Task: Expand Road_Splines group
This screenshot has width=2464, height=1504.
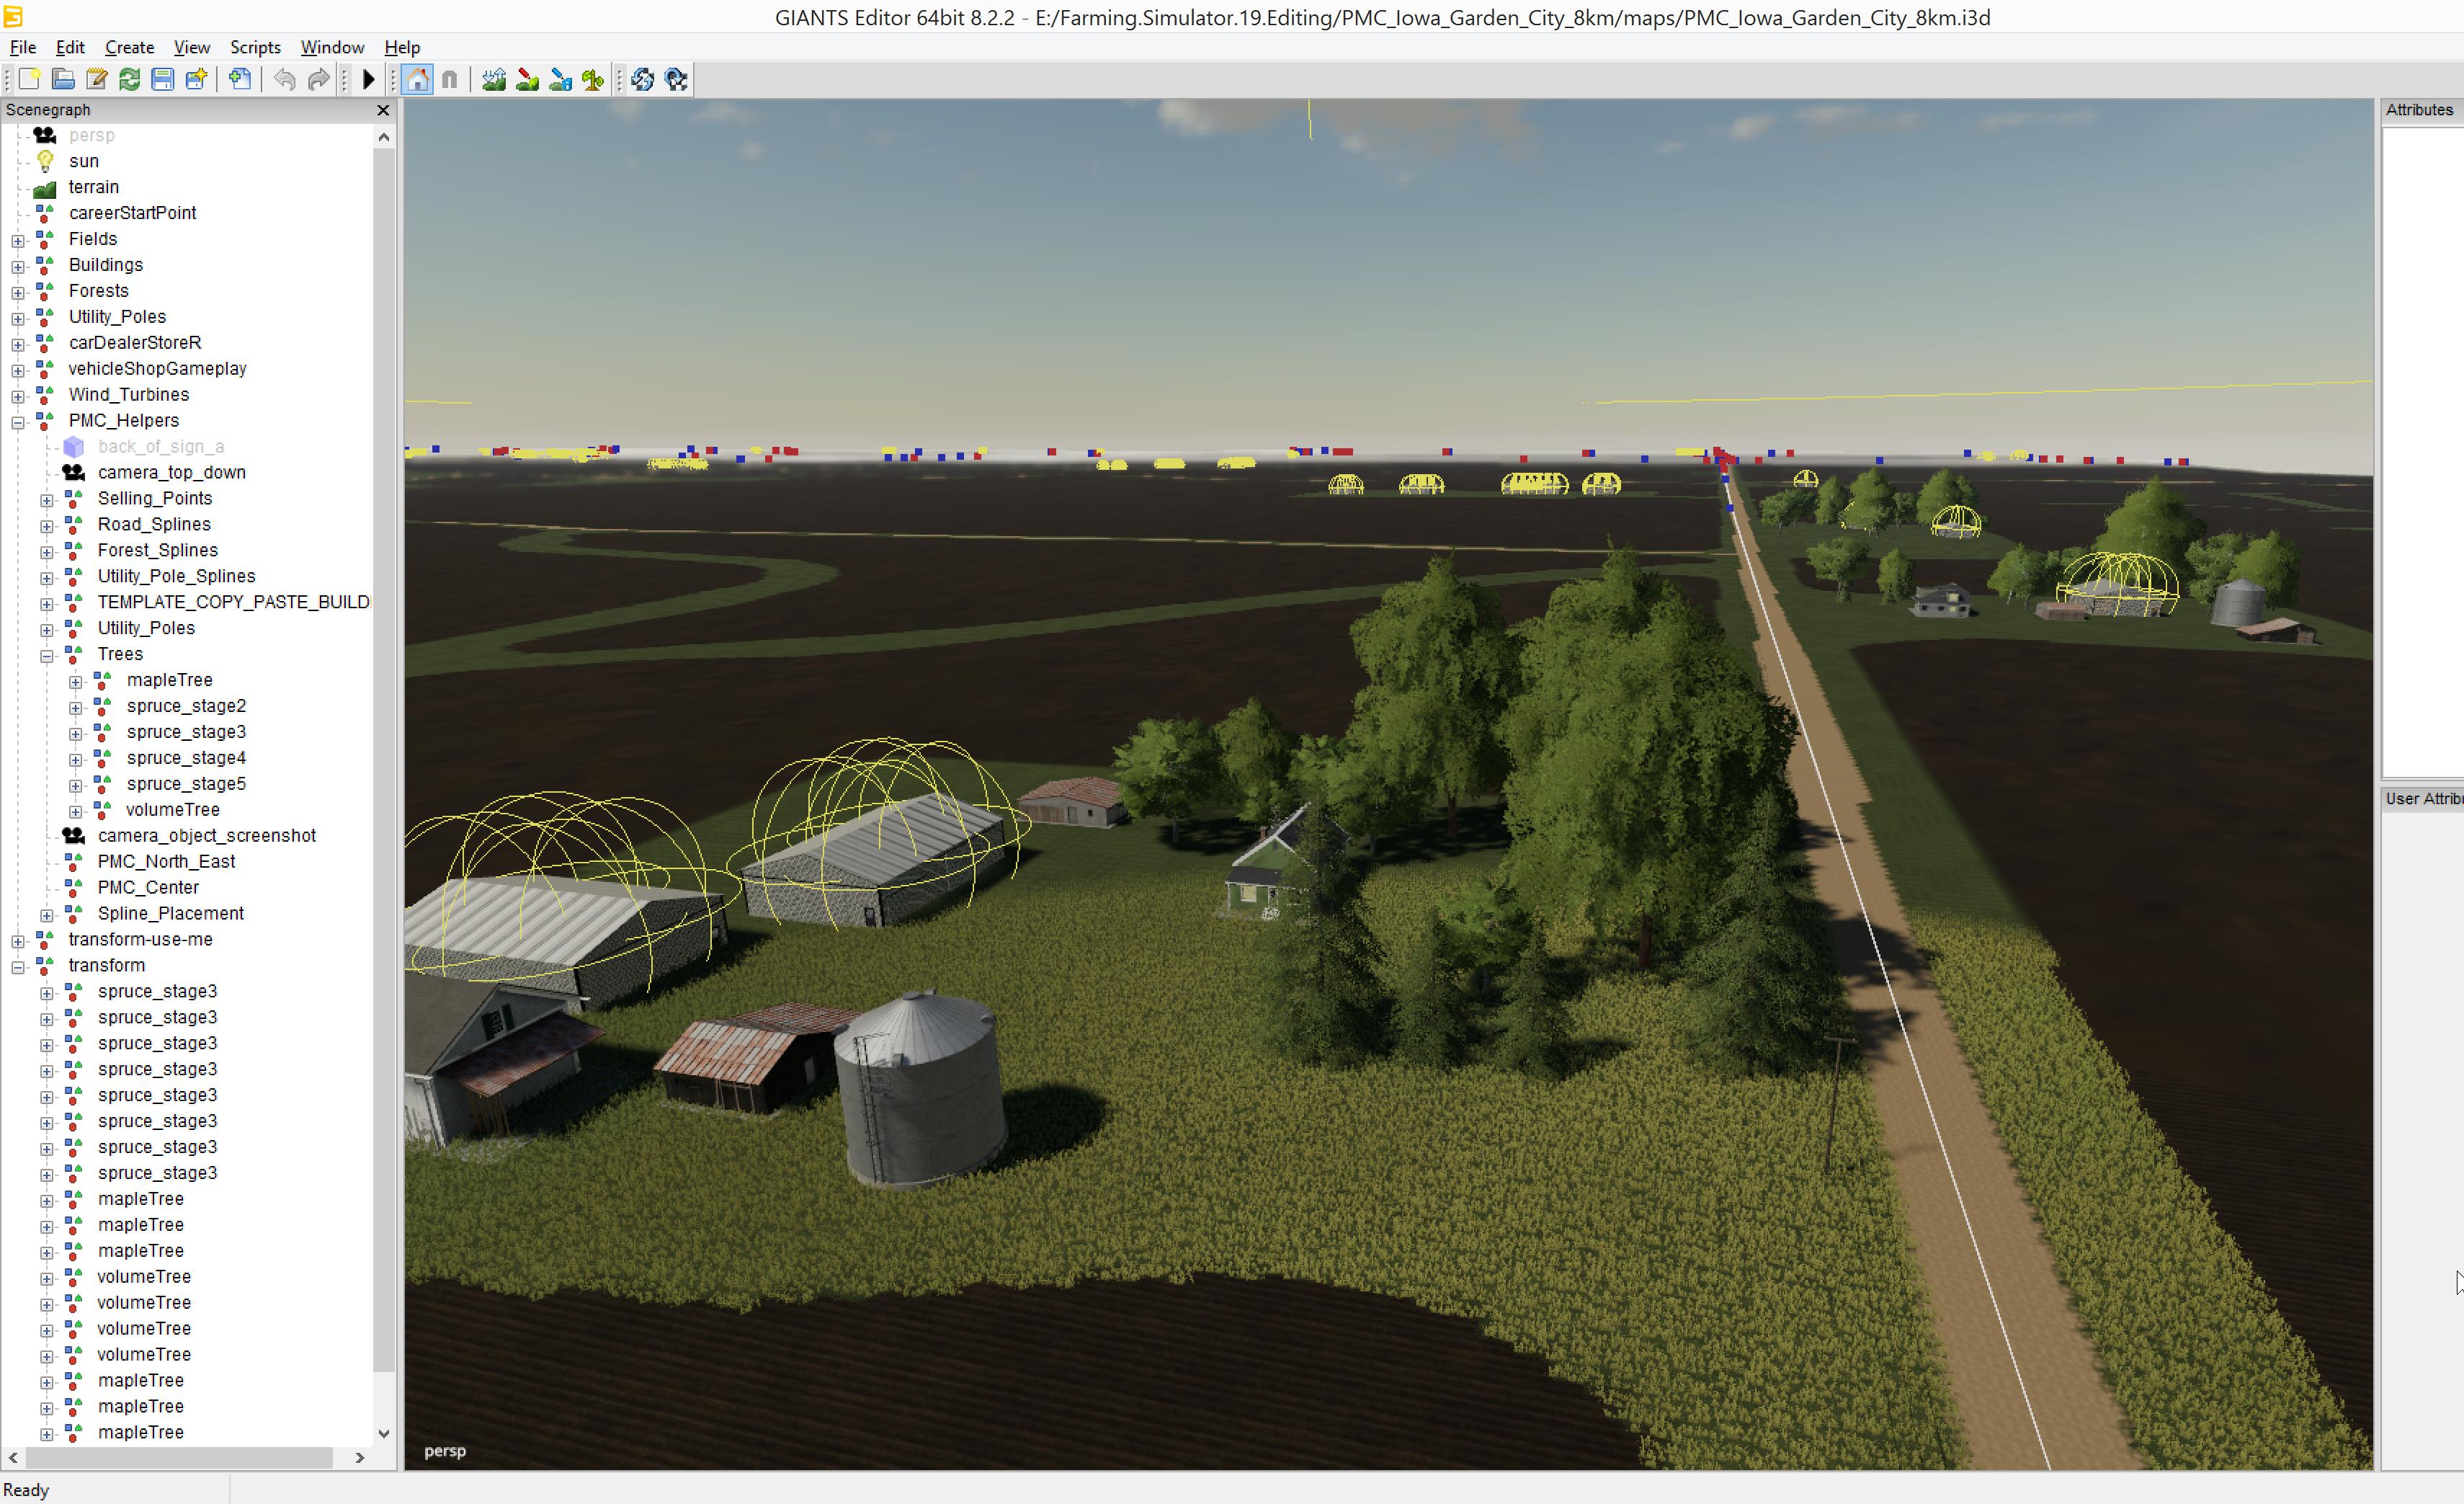Action: point(47,527)
